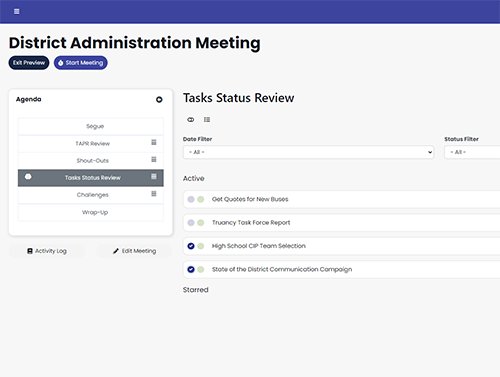500x377 pixels.
Task: Click the white circle icon on Tasks Status Review row
Action: click(x=28, y=176)
